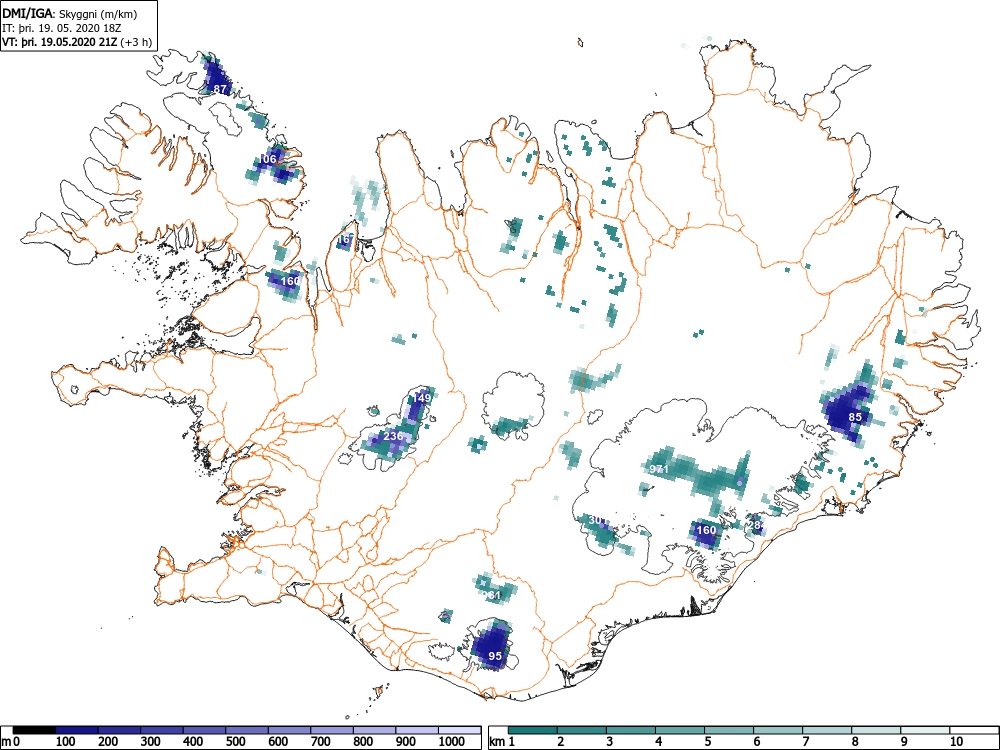This screenshot has height=750, width=1000.
Task: Pick the 400–500 m legend swatch
Action: (204, 730)
